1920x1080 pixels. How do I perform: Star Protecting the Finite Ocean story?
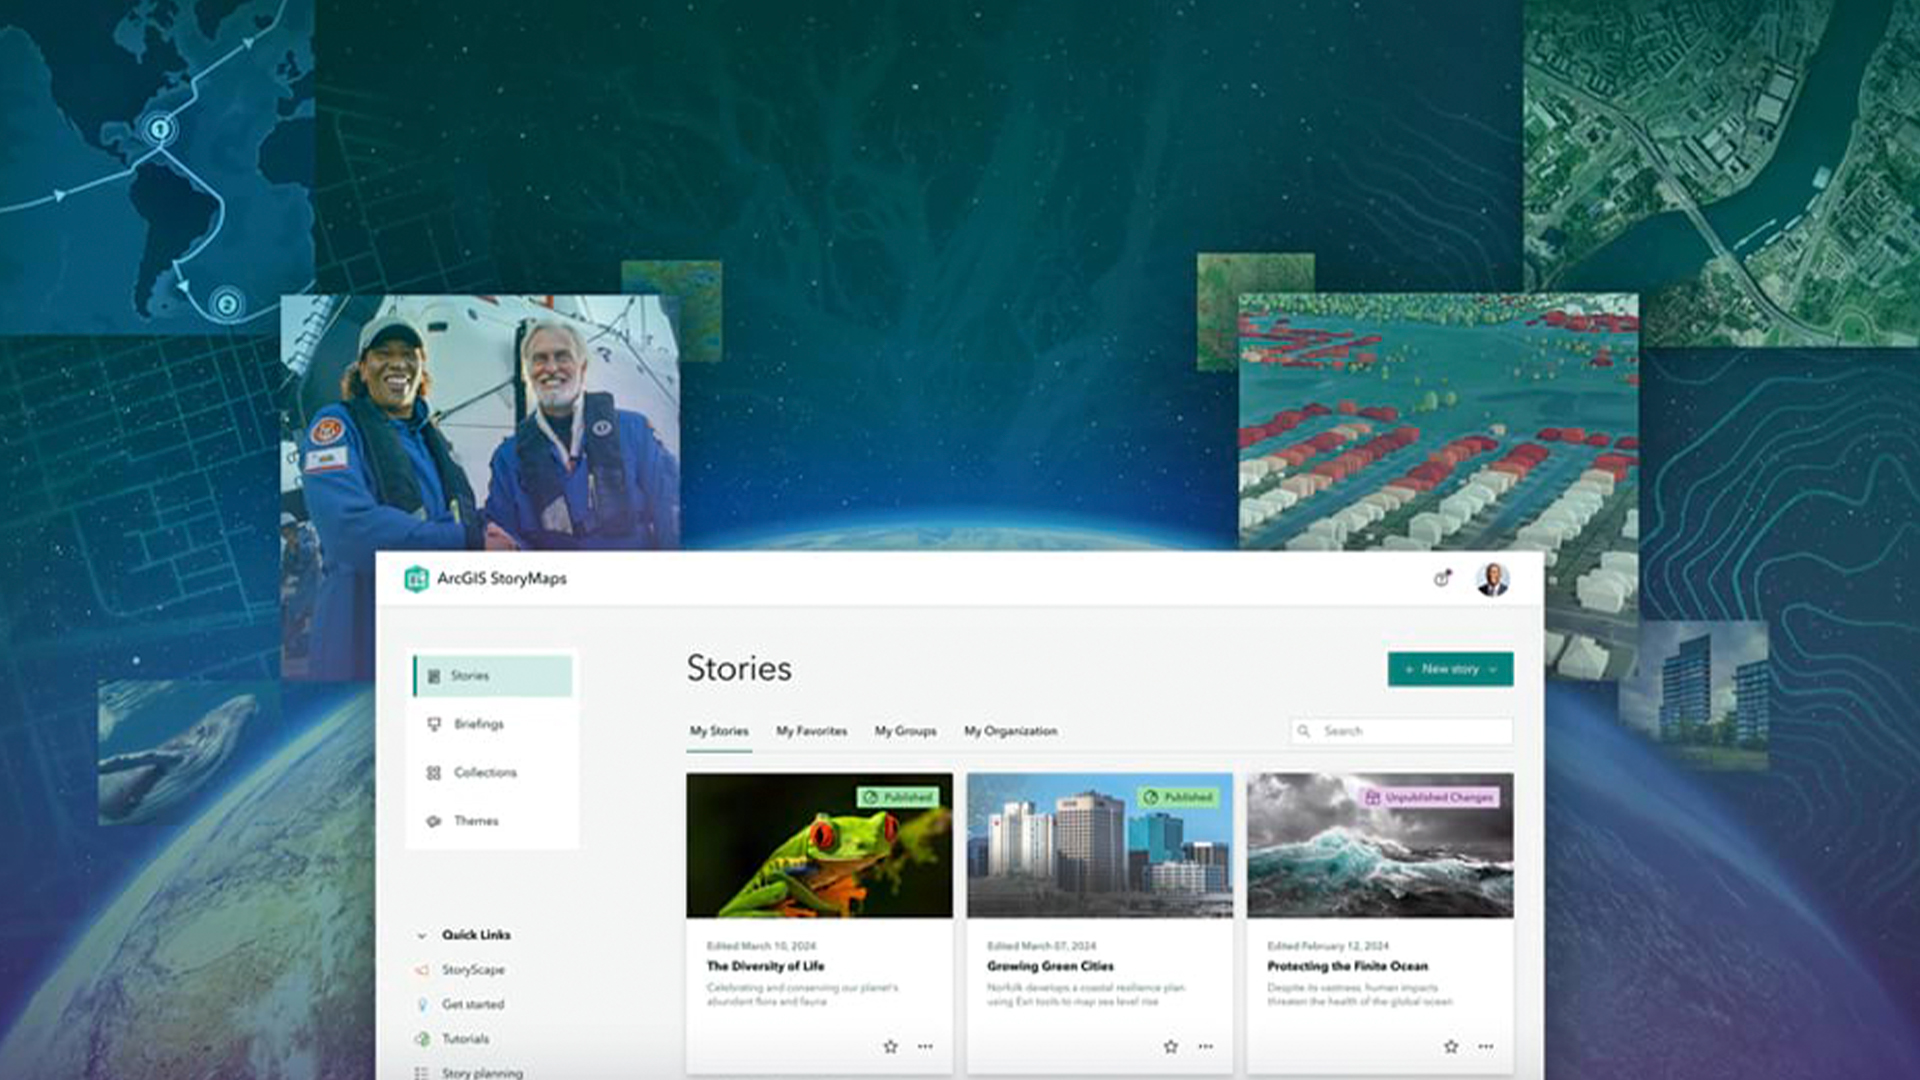click(1450, 1047)
